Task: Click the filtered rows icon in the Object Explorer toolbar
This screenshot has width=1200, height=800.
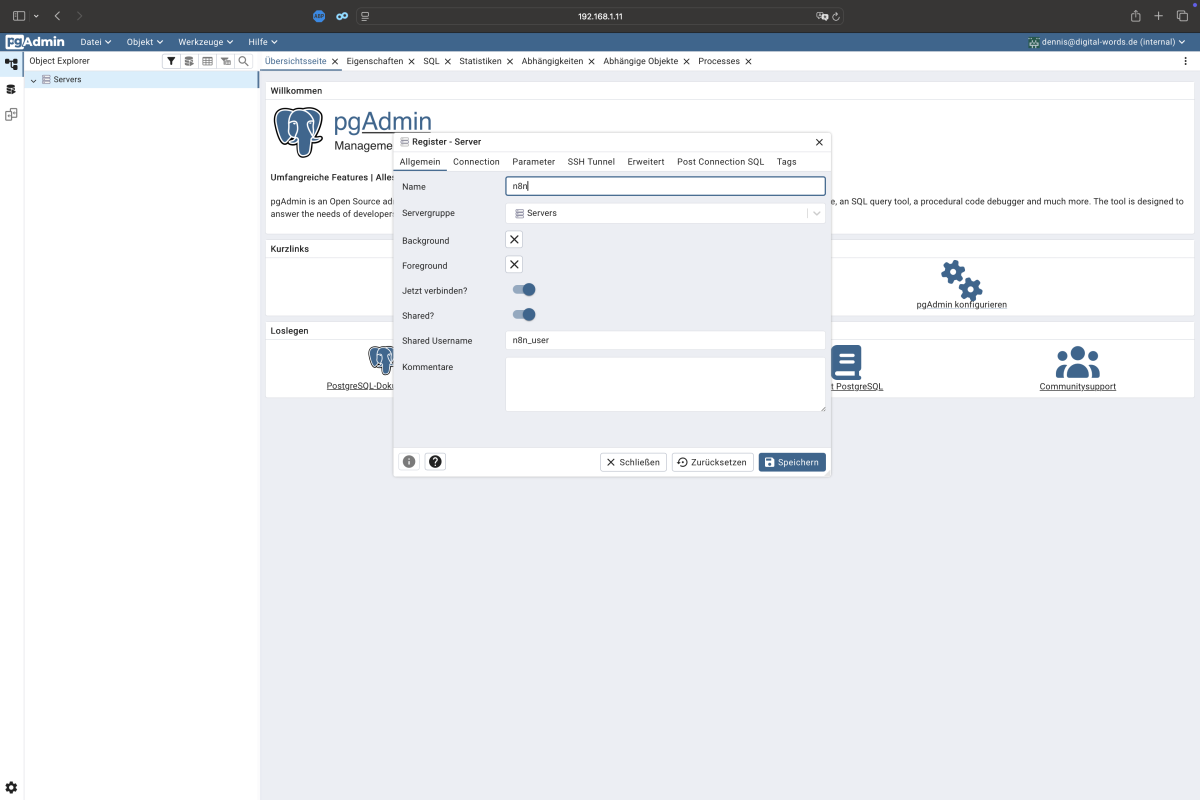Action: click(x=225, y=61)
